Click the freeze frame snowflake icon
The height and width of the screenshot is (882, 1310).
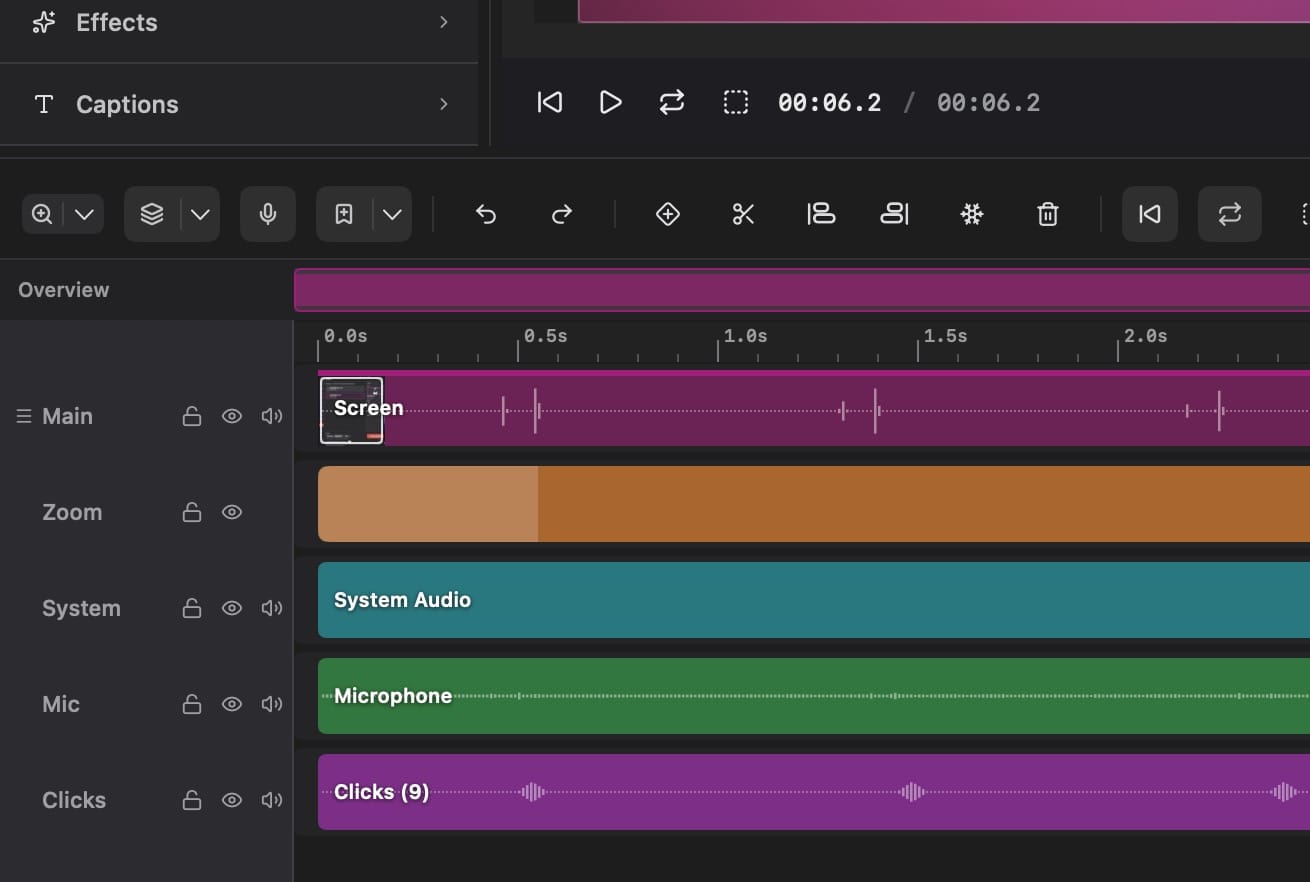click(972, 214)
